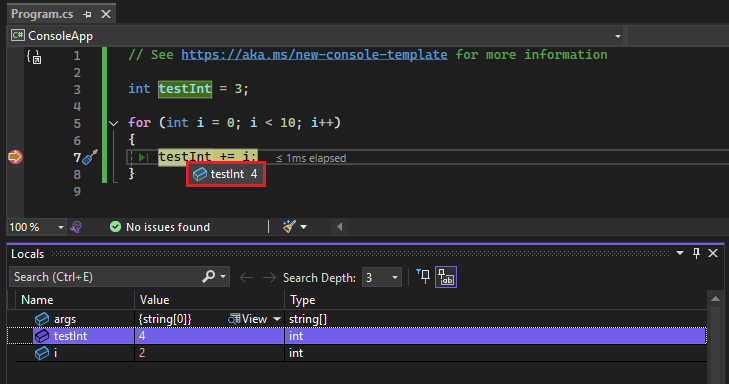Close the Locals window
729x384 pixels.
coord(713,253)
